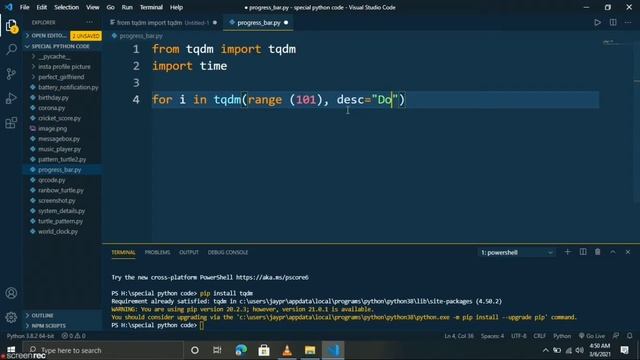Image resolution: width=640 pixels, height=360 pixels.
Task: Switch to the Output panel tab
Action: click(x=189, y=252)
